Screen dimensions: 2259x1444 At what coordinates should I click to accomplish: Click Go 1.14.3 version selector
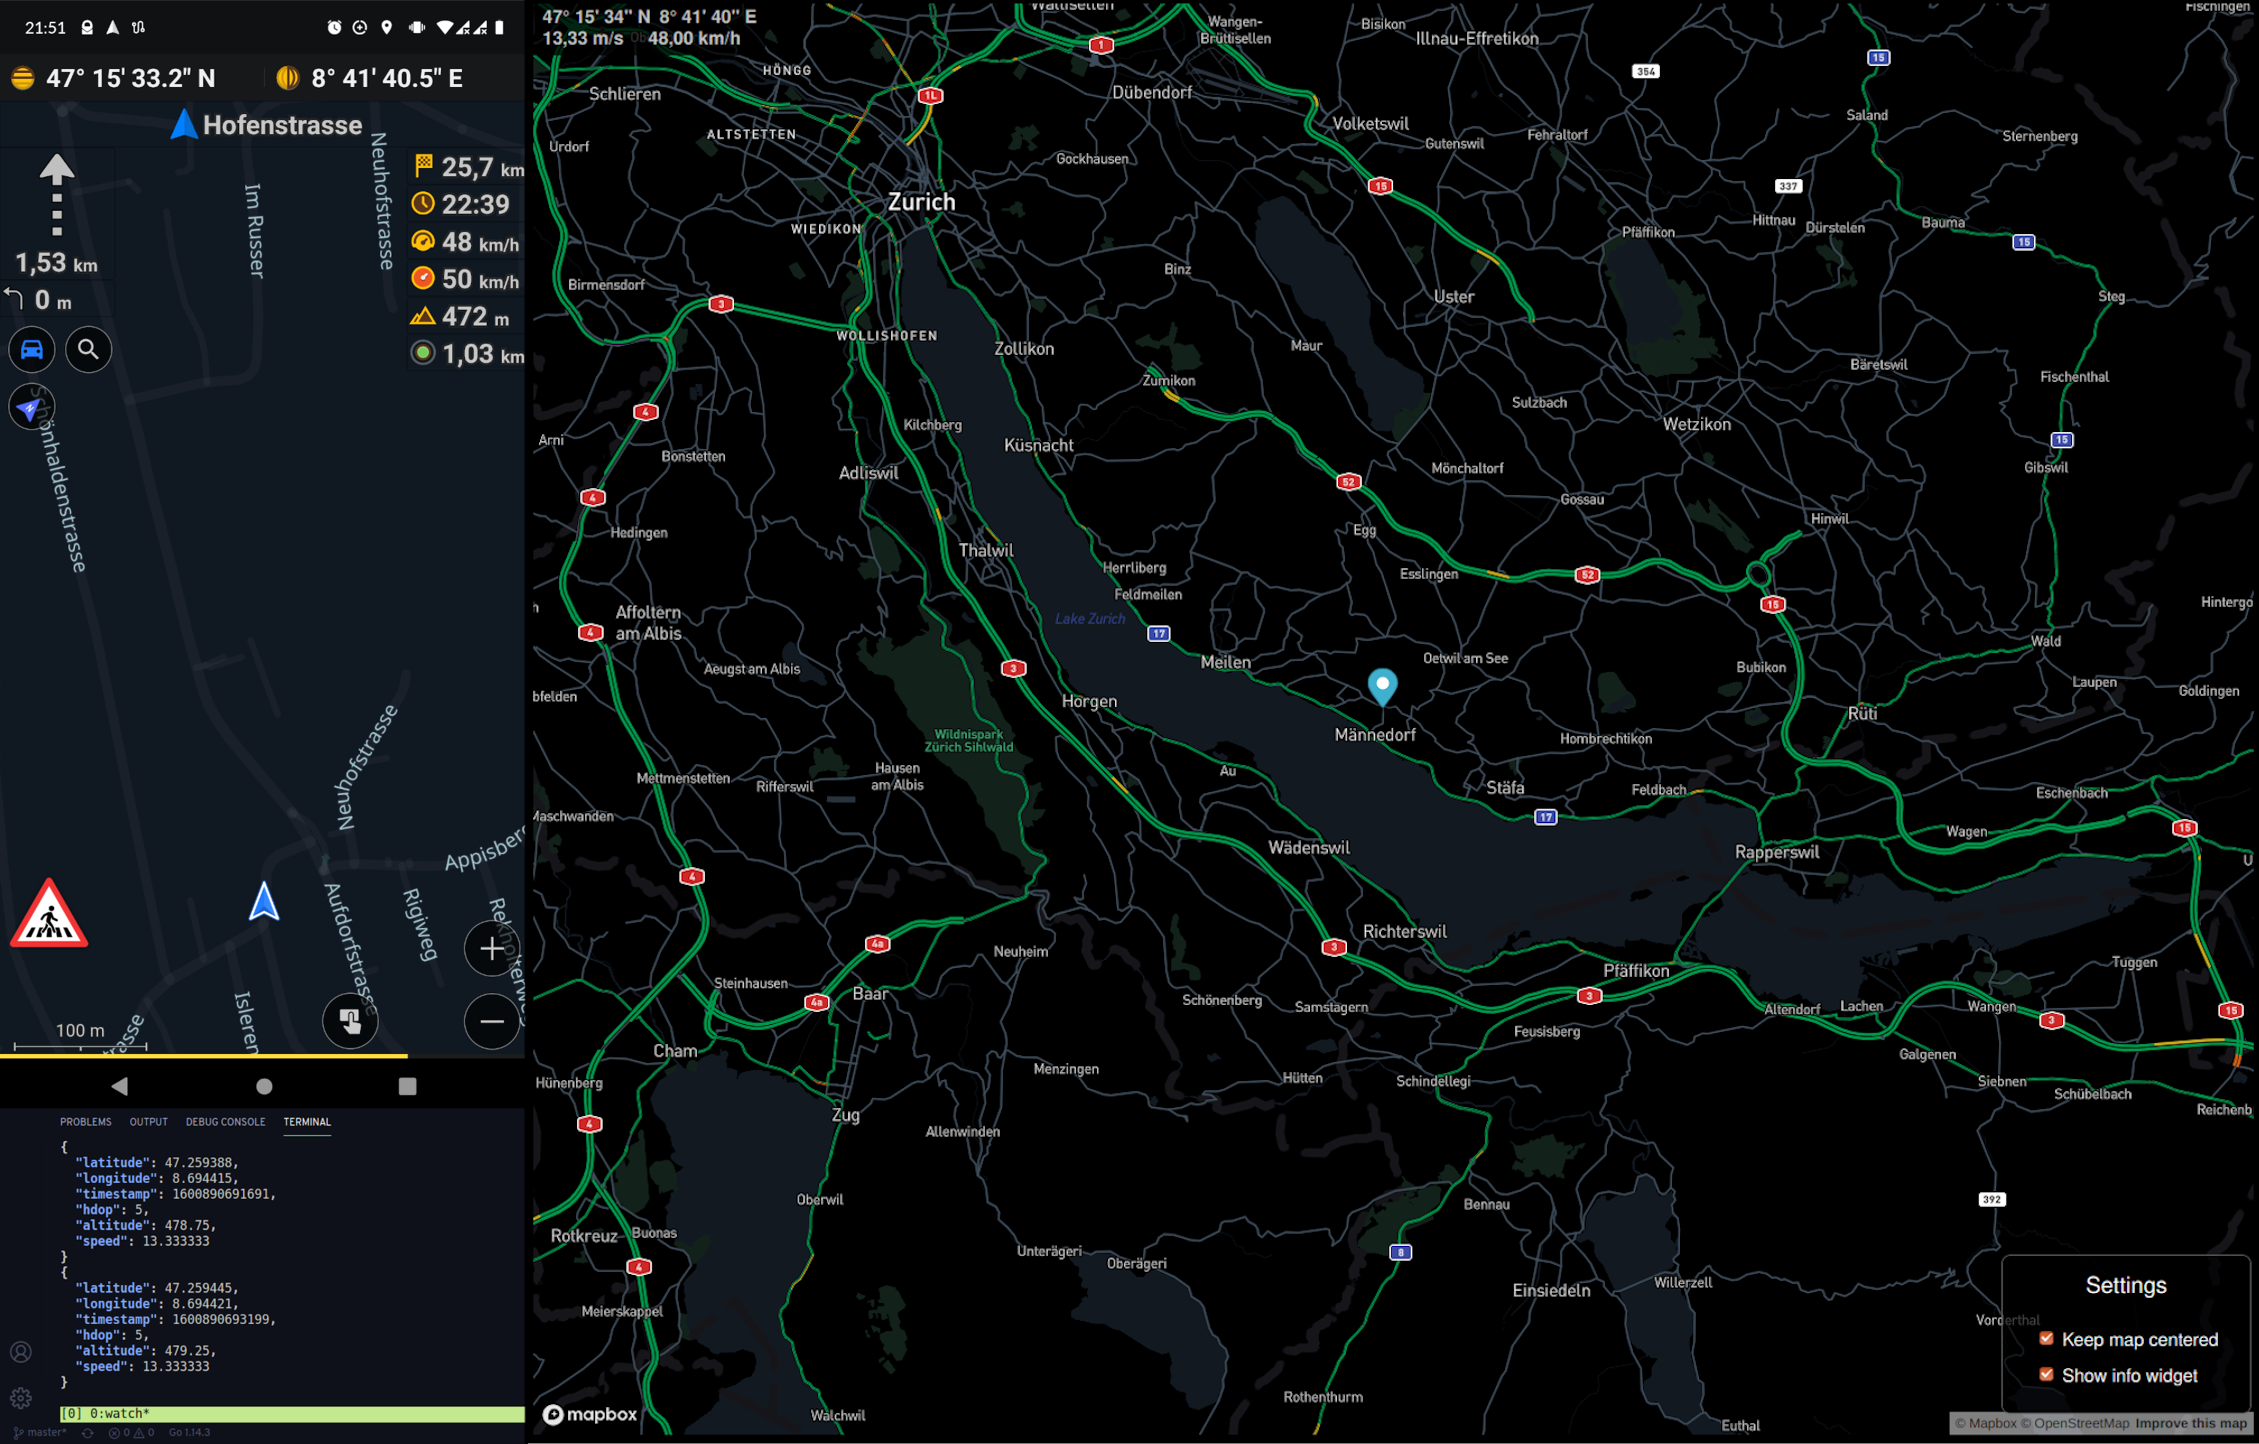coord(190,1432)
